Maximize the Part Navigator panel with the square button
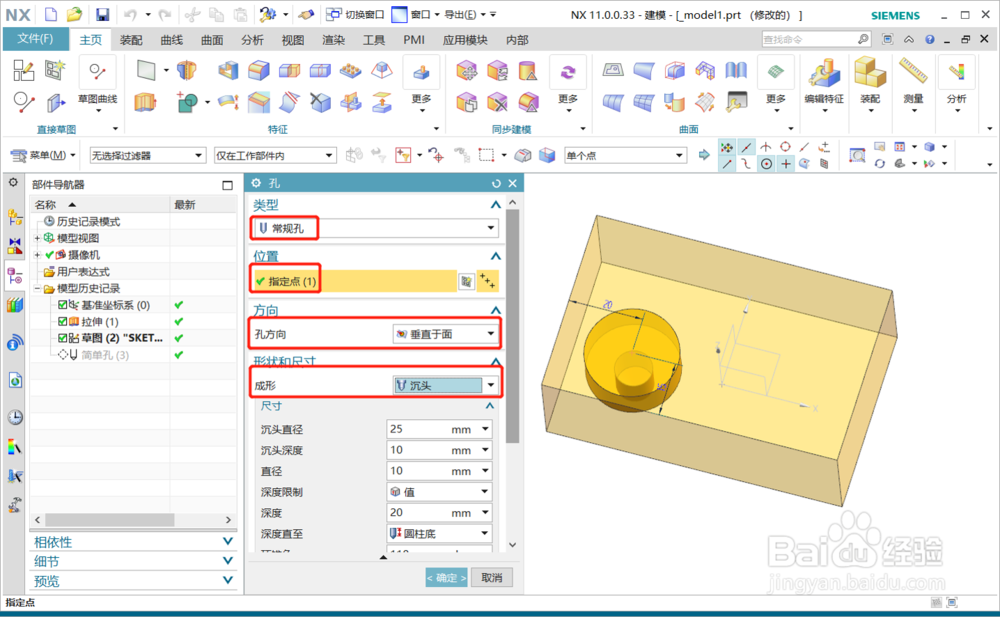 227,185
